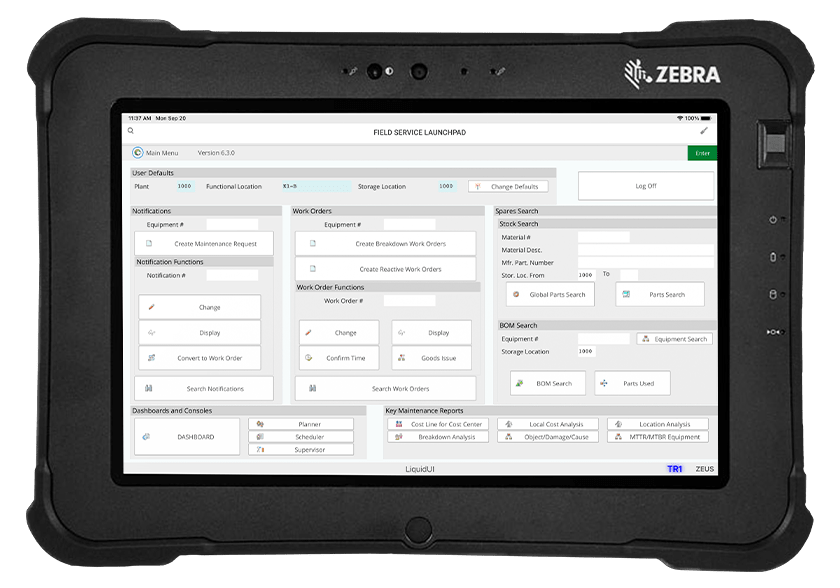This screenshot has width=840, height=588.
Task: Click the Work Order # input field
Action: pyautogui.click(x=409, y=301)
